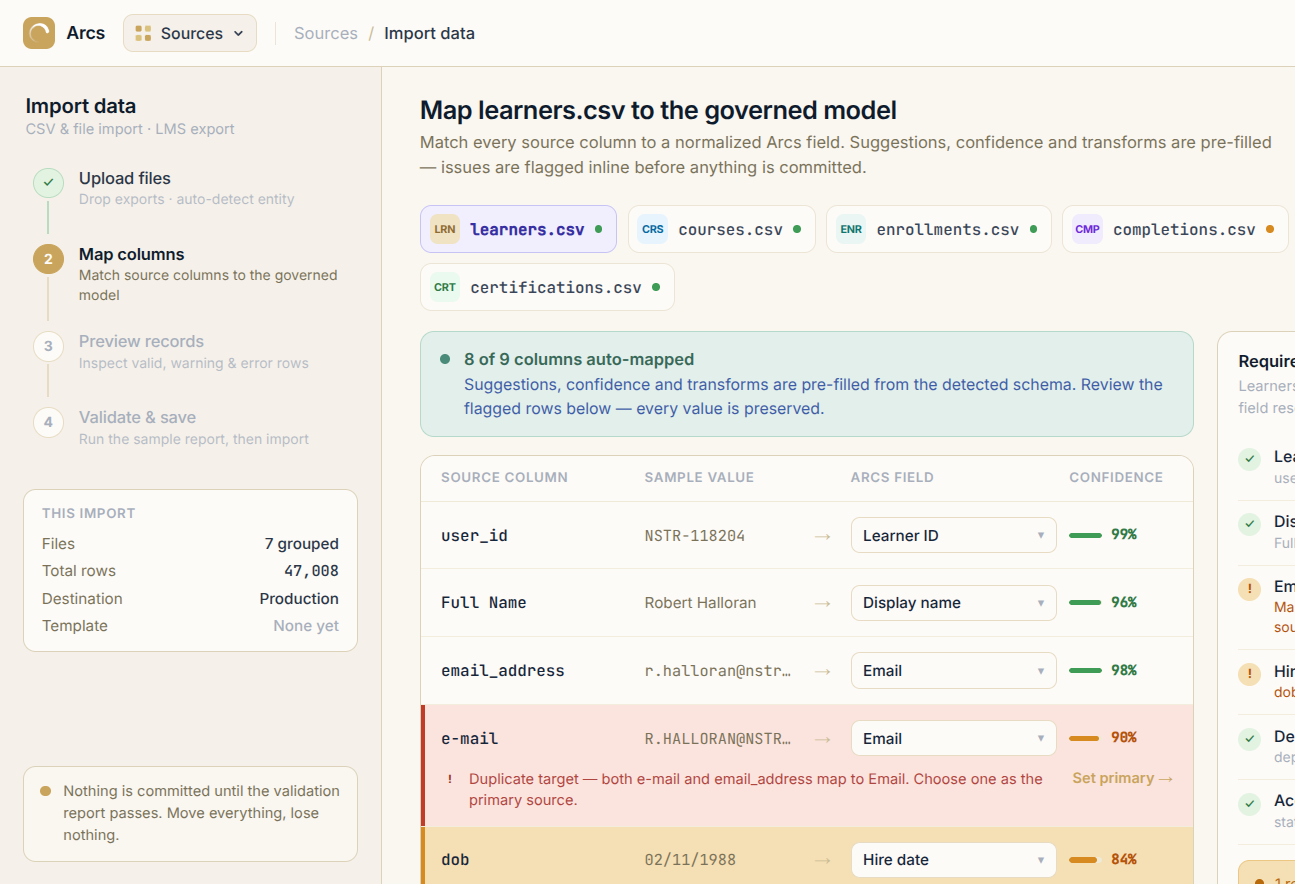Click the duplicate target warning exclamation icon

tap(450, 779)
